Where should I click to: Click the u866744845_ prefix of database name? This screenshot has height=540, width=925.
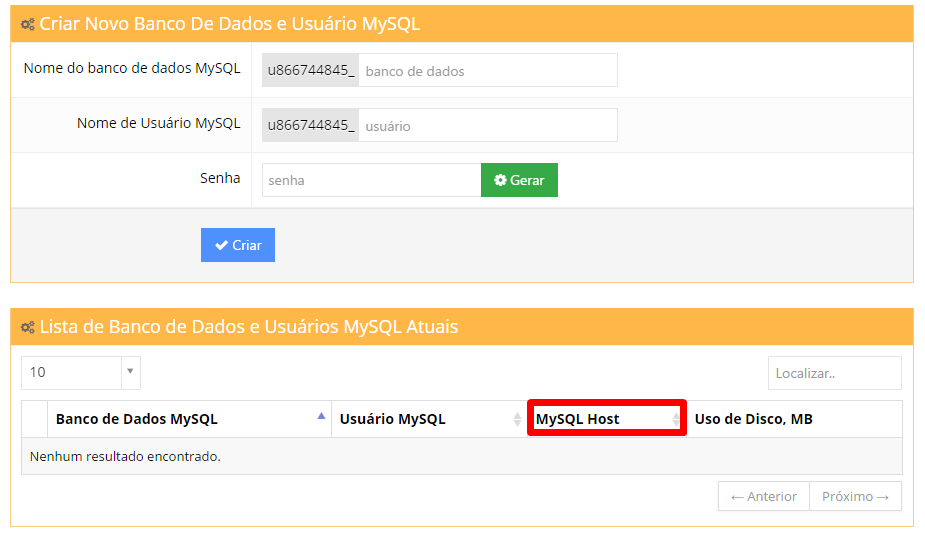(311, 71)
